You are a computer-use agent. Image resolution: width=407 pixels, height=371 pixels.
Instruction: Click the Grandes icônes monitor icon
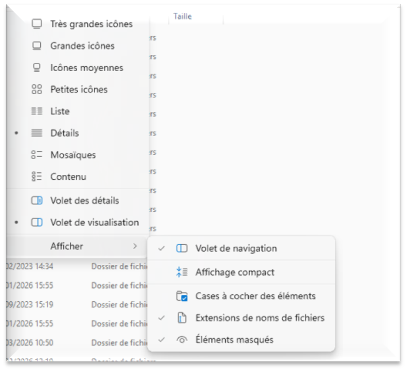coord(37,46)
